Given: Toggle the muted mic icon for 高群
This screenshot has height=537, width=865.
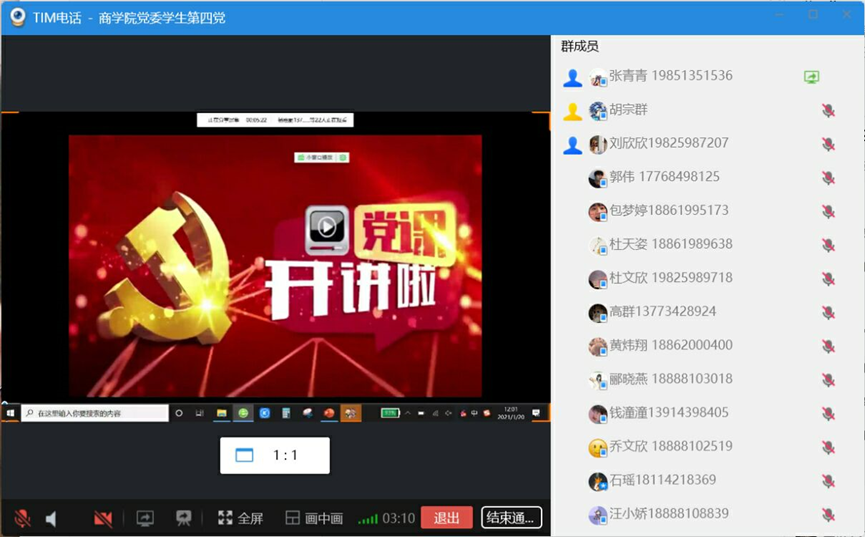Looking at the screenshot, I should (828, 313).
